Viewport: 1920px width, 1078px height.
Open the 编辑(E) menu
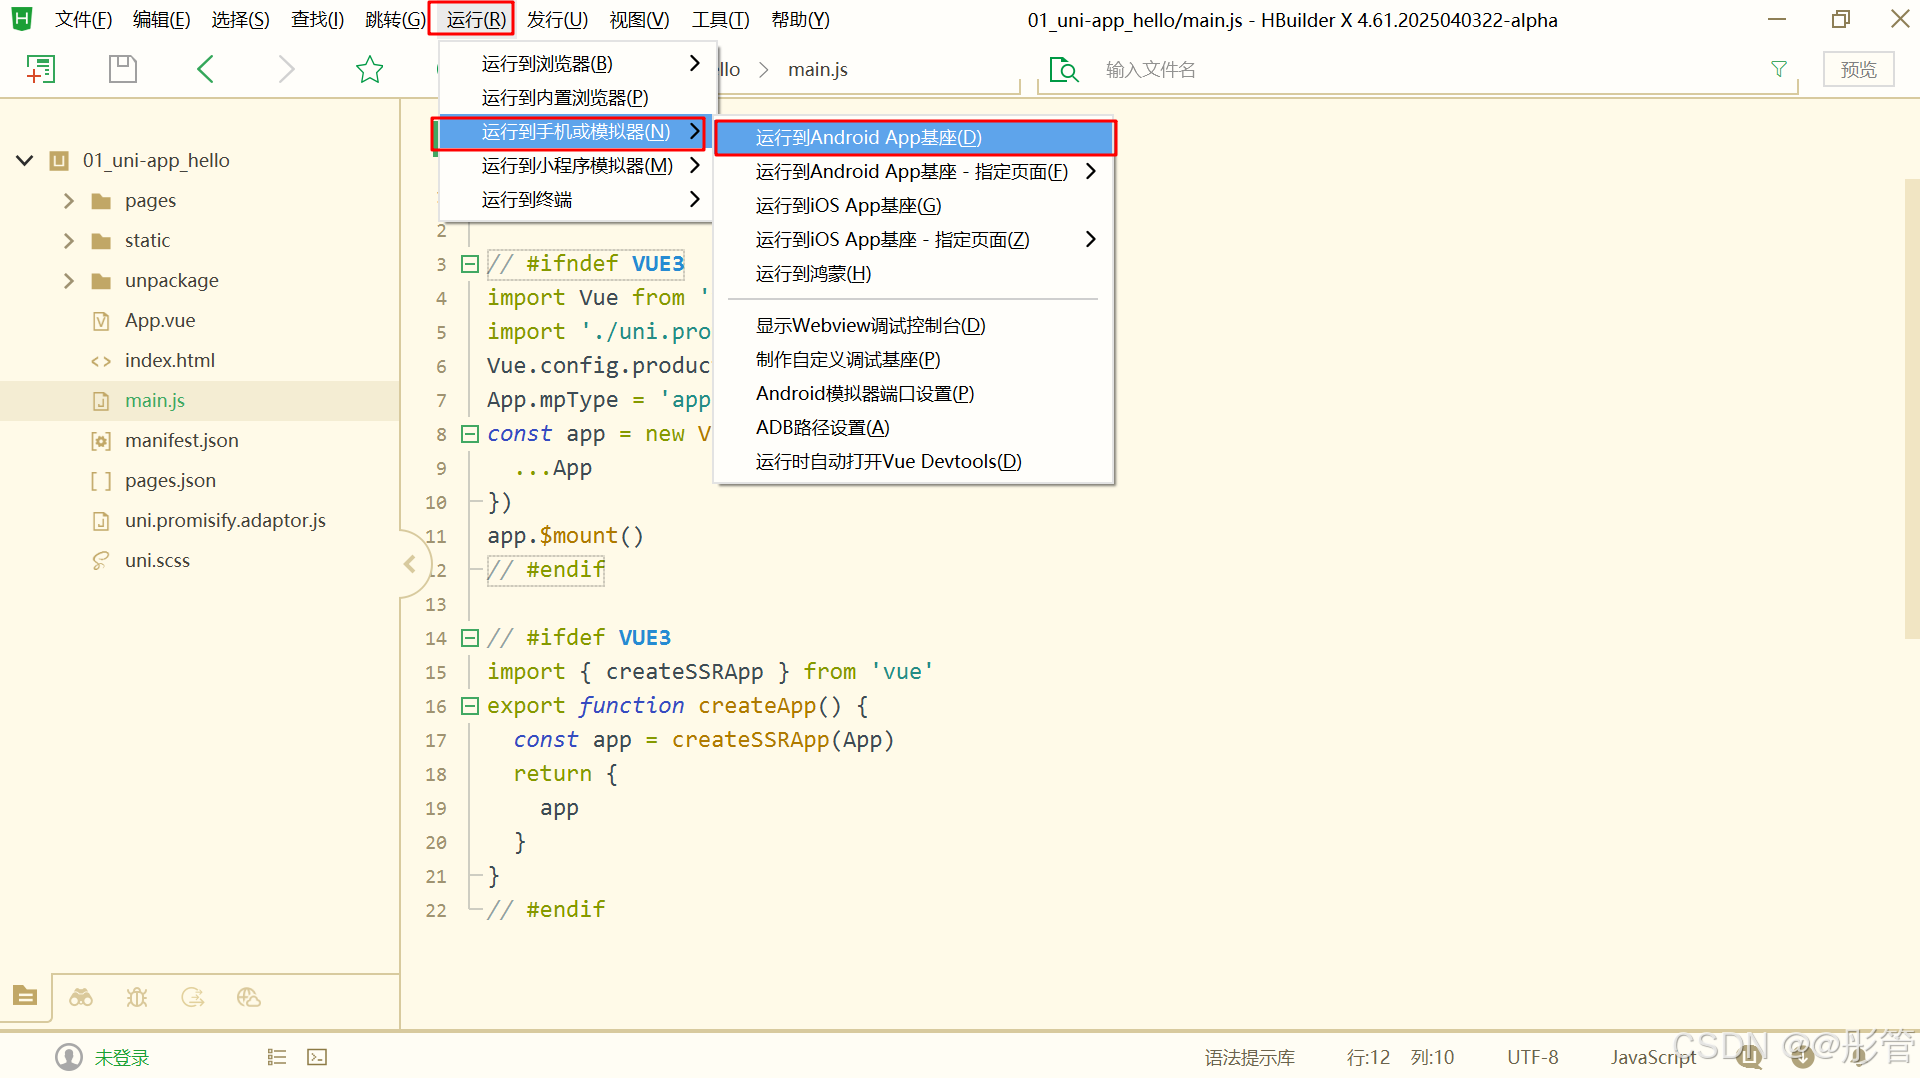[x=161, y=20]
